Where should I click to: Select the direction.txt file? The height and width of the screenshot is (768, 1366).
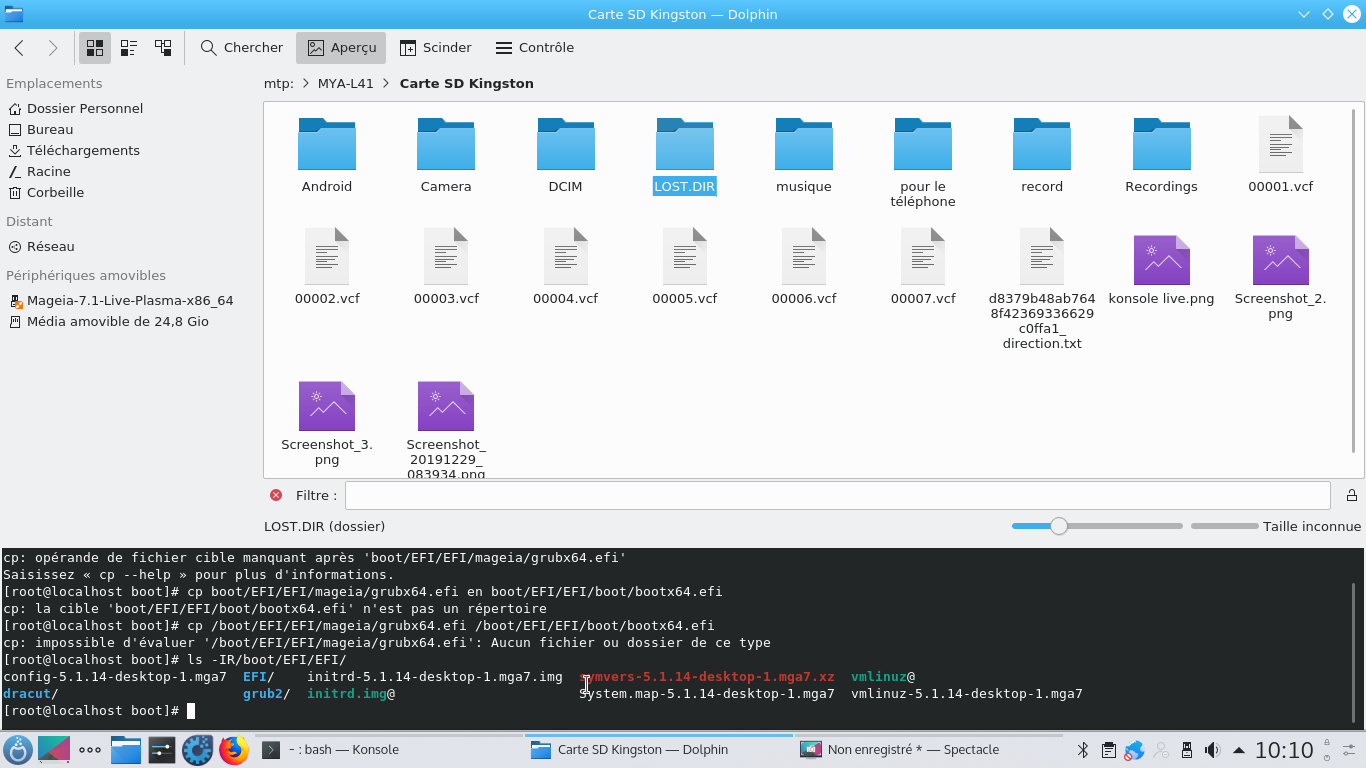click(1042, 289)
